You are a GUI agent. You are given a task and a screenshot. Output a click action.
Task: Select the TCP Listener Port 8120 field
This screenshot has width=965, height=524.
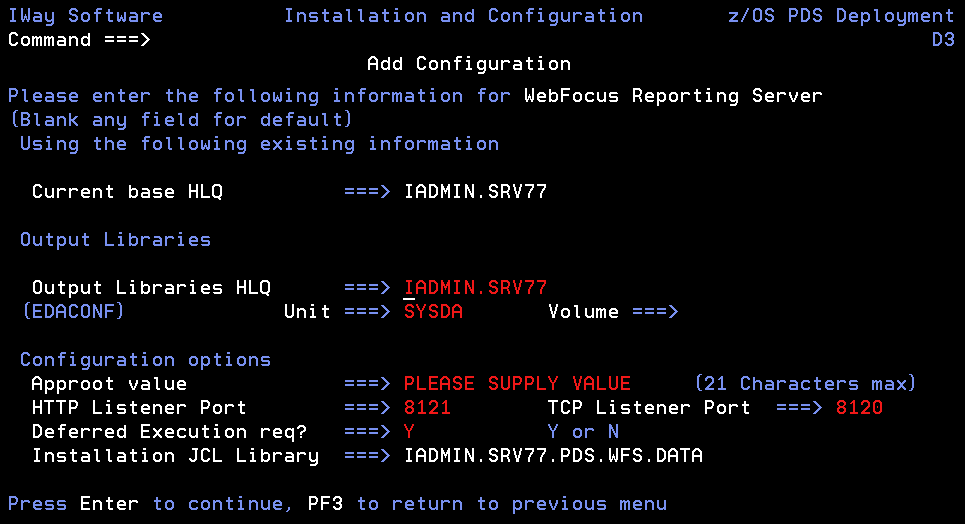859,408
